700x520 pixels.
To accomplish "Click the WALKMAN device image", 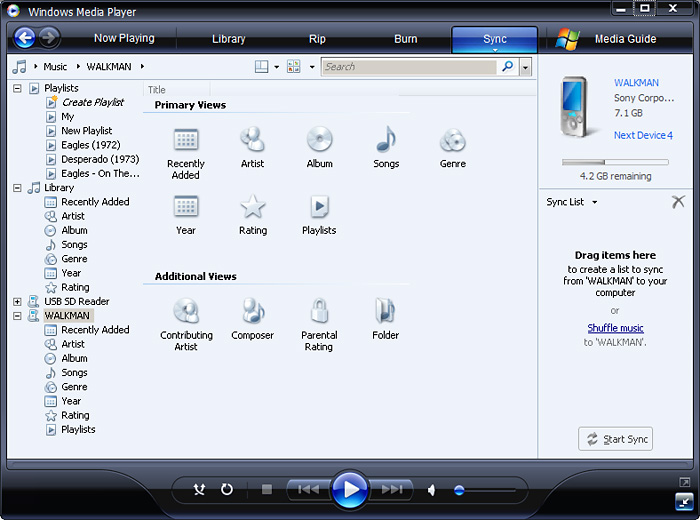I will (x=576, y=107).
